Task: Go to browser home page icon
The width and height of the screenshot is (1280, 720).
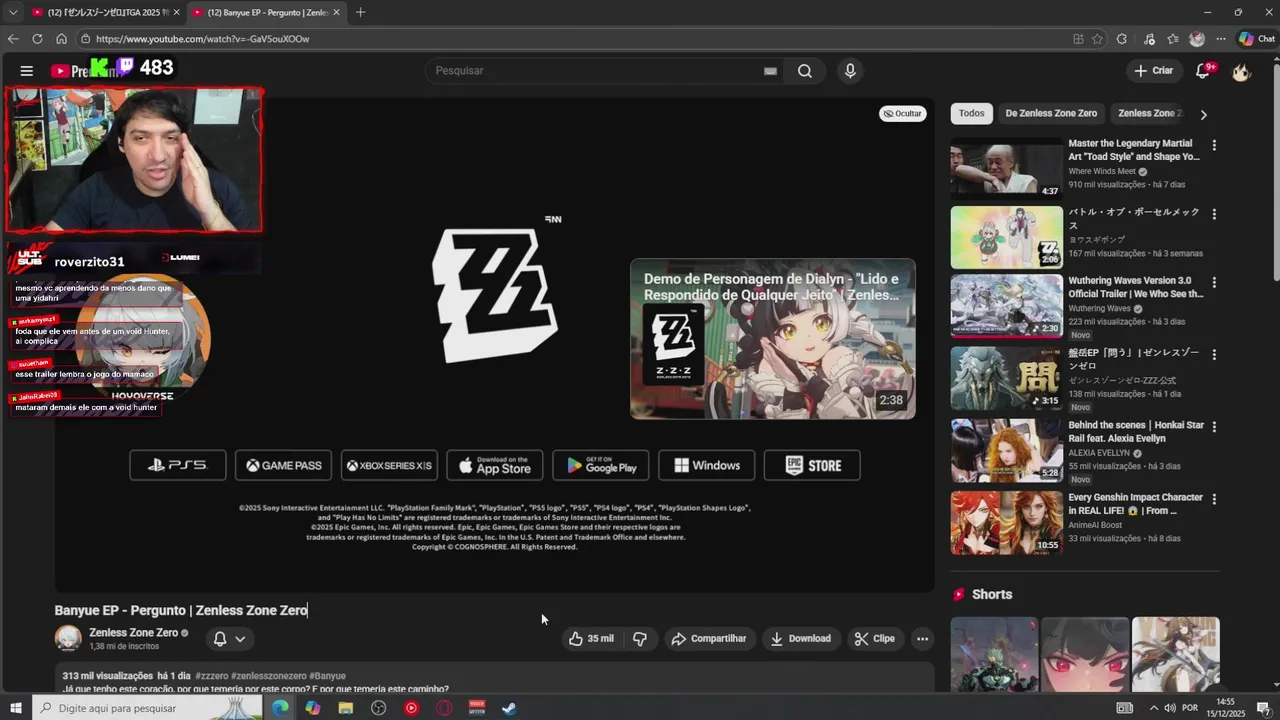Action: point(61,39)
